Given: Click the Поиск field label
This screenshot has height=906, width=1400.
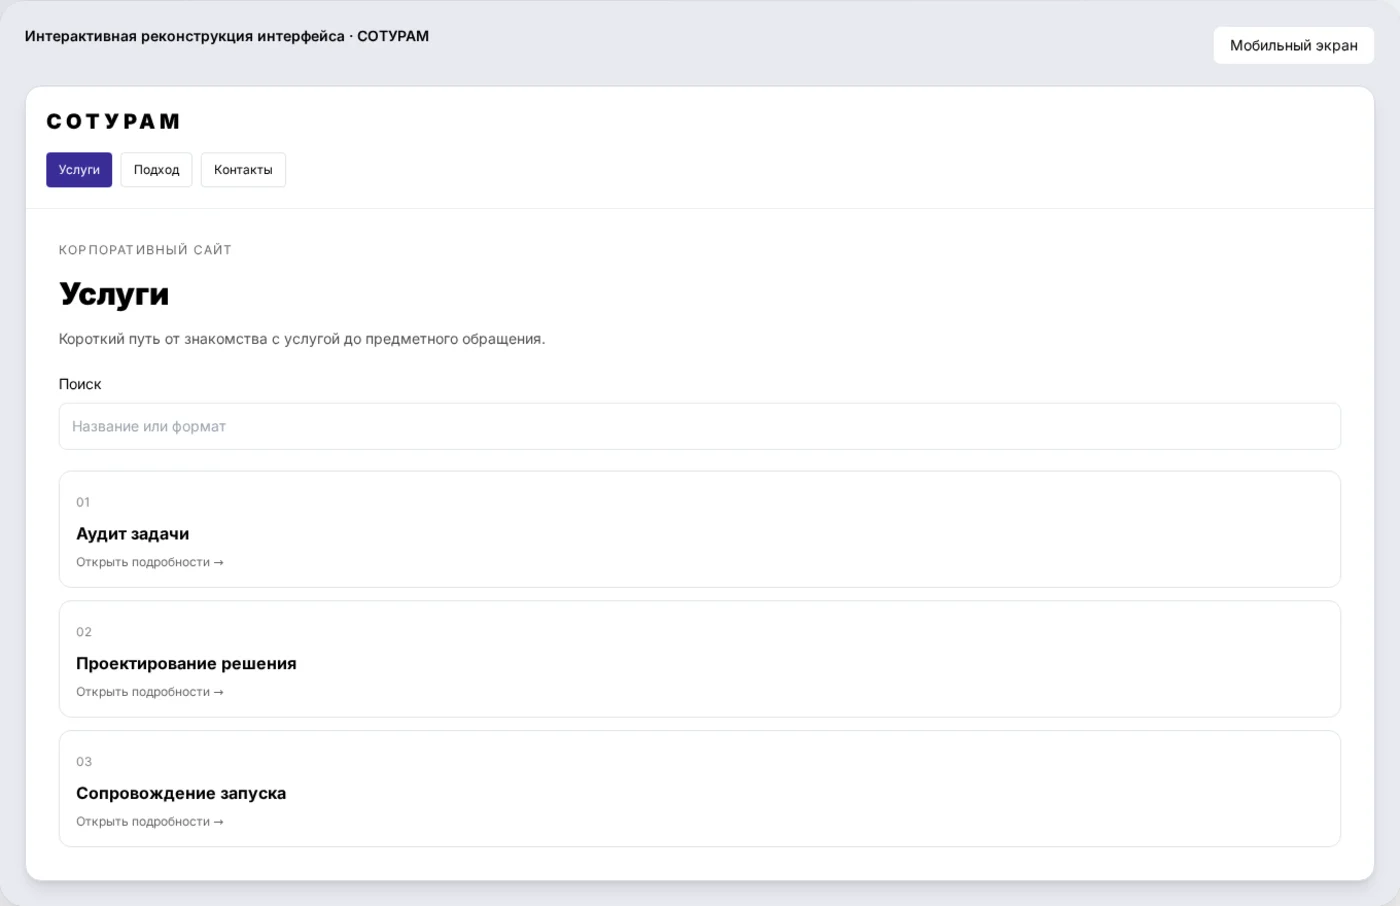Looking at the screenshot, I should [x=80, y=384].
